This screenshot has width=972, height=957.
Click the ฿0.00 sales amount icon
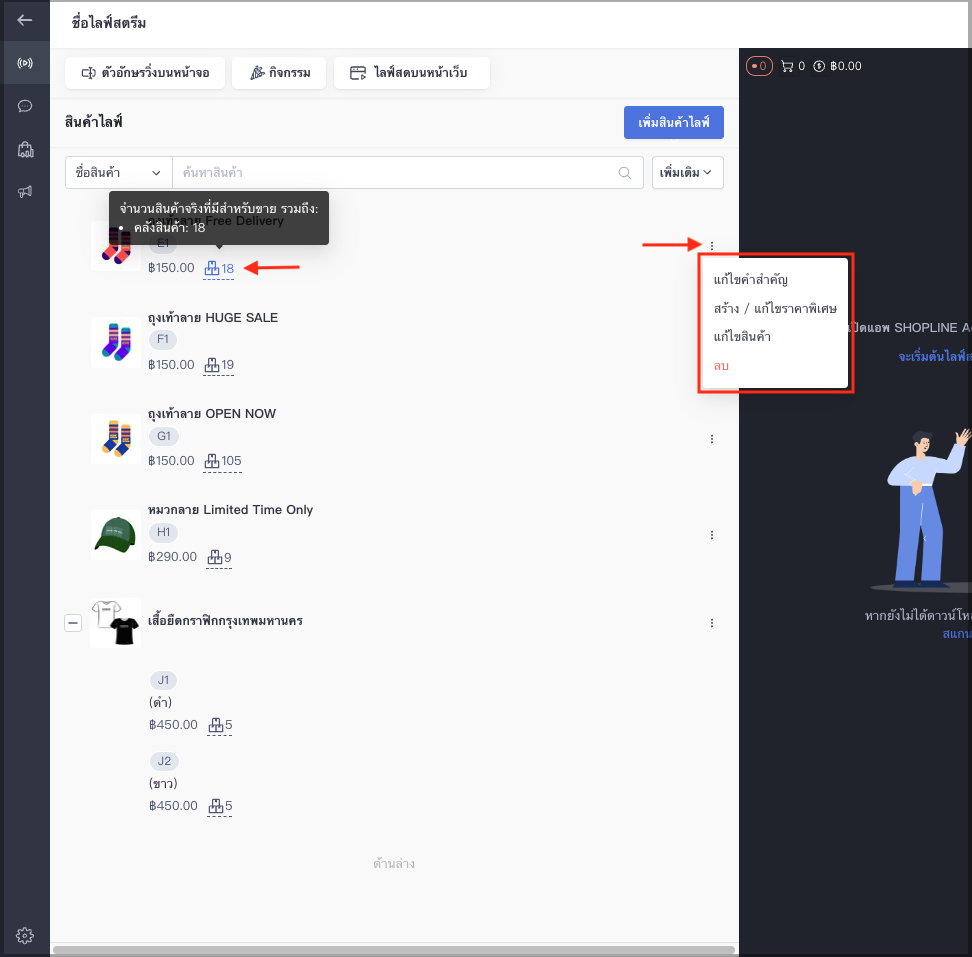[x=820, y=66]
